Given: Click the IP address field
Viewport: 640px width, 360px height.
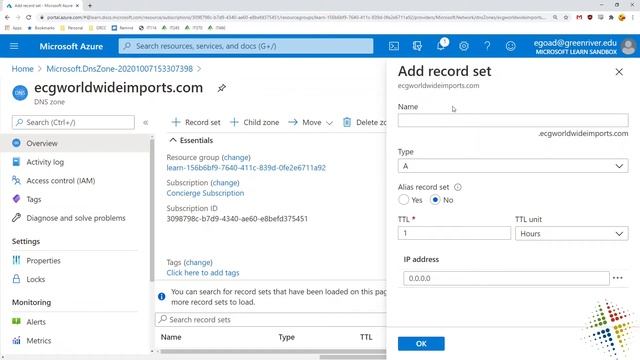Looking at the screenshot, I should click(506, 278).
